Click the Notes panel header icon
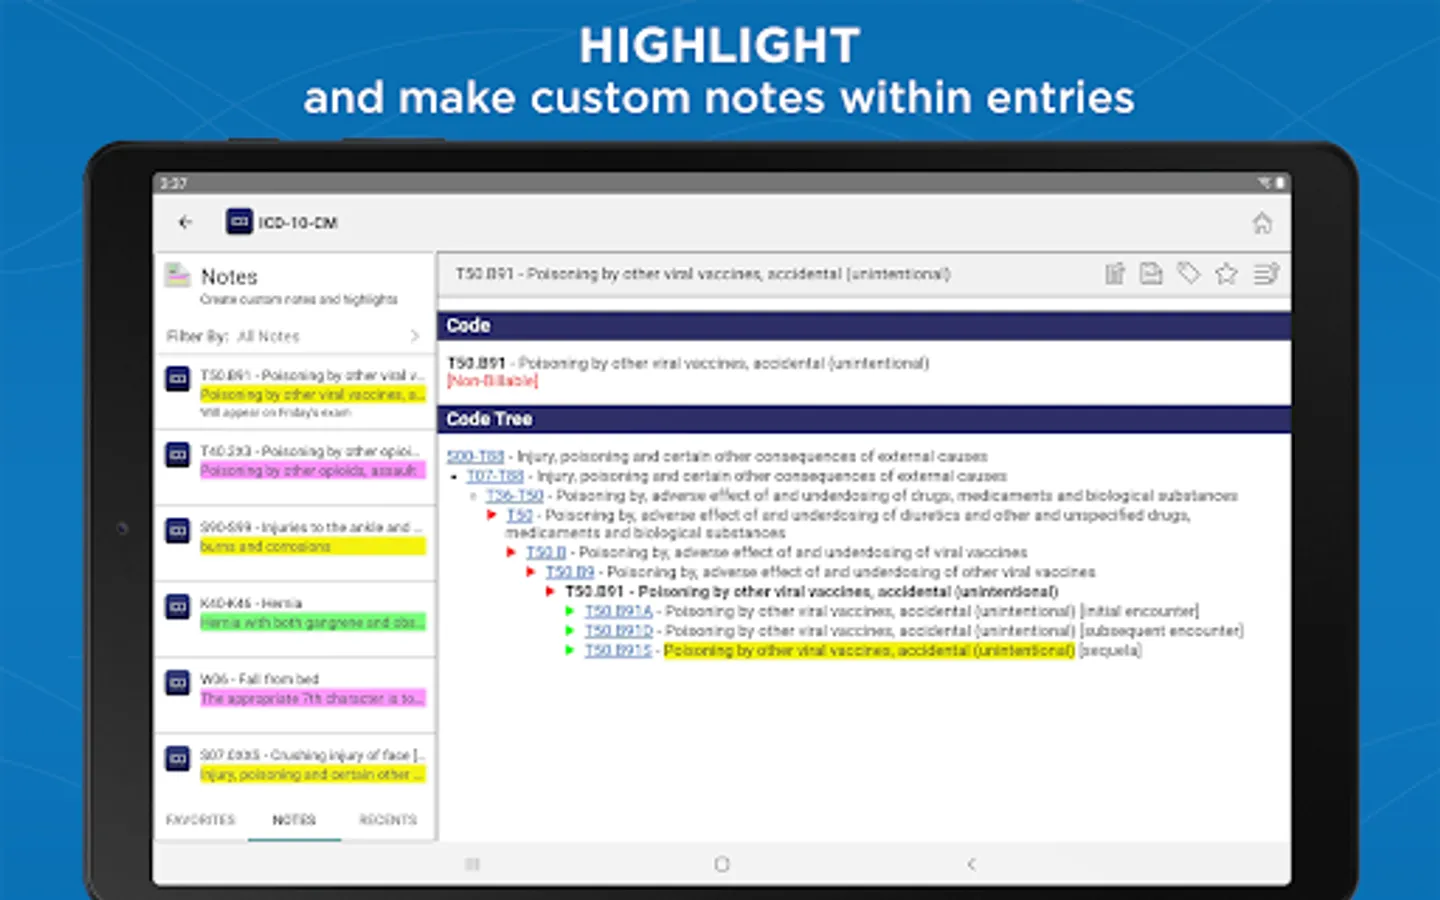1440x900 pixels. point(178,275)
